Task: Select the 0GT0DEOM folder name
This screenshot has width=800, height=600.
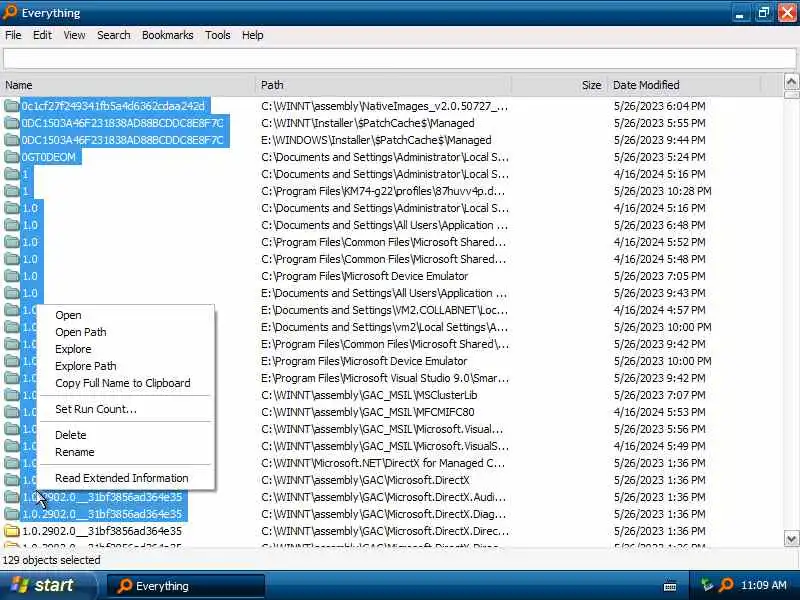Action: [48, 157]
